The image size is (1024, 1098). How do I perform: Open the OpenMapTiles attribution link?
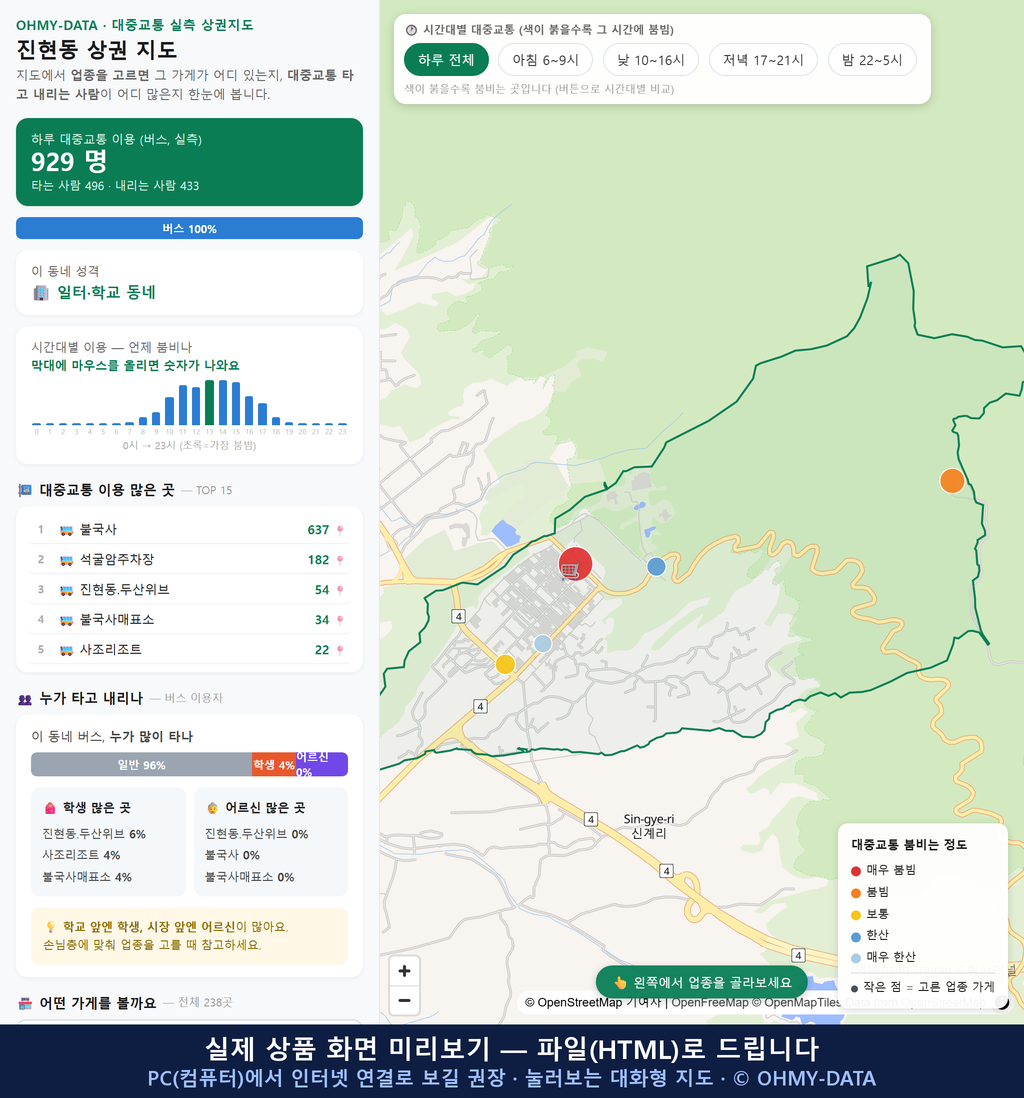click(x=796, y=1003)
